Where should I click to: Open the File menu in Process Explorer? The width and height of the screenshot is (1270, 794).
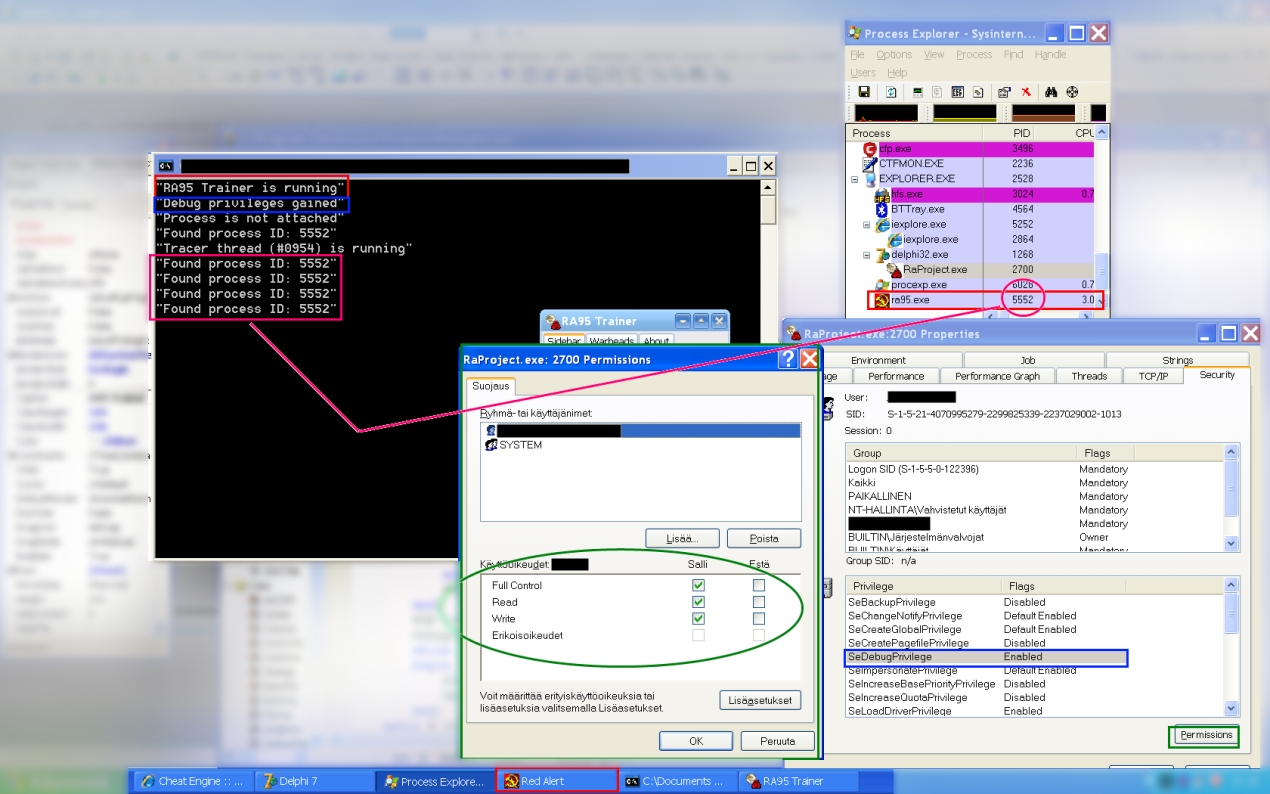click(x=857, y=55)
